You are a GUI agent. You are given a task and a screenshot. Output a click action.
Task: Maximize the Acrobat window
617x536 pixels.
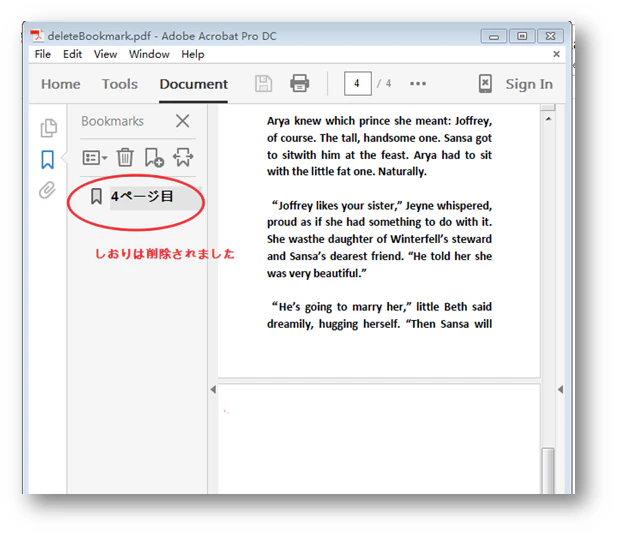point(522,36)
